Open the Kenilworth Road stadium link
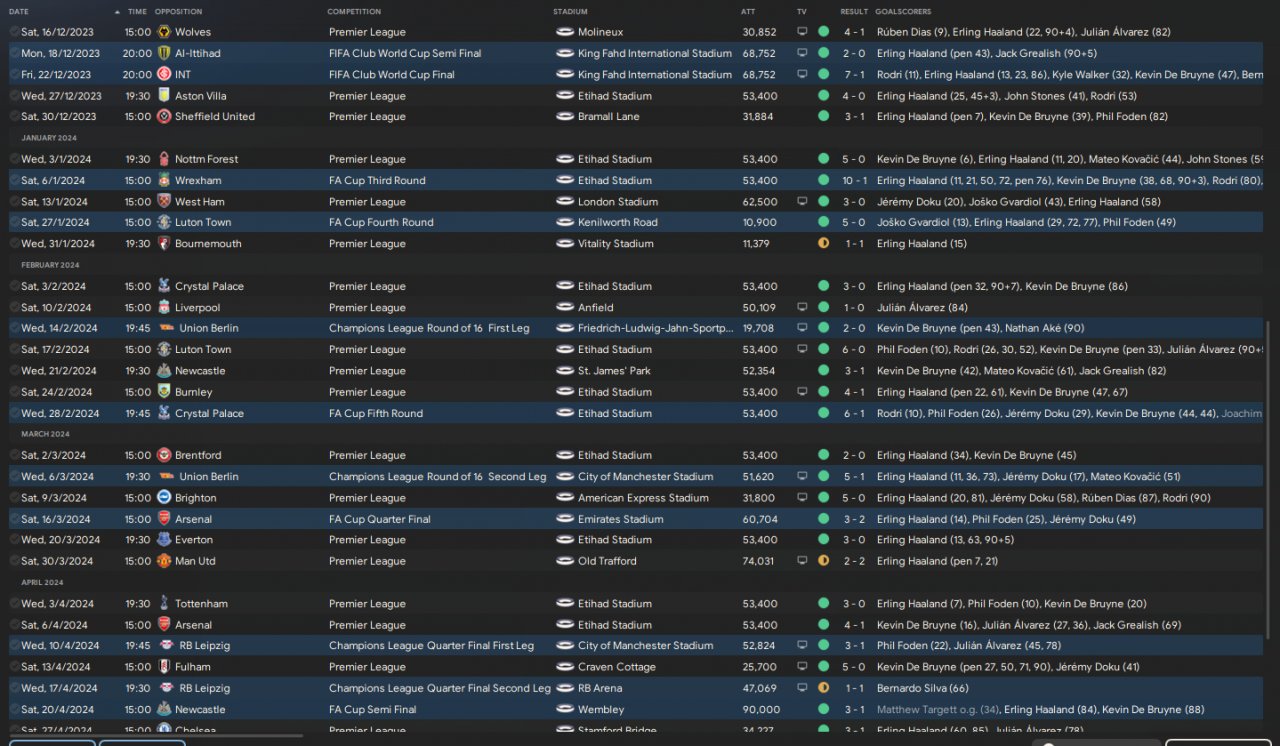Viewport: 1280px width, 746px height. point(618,222)
